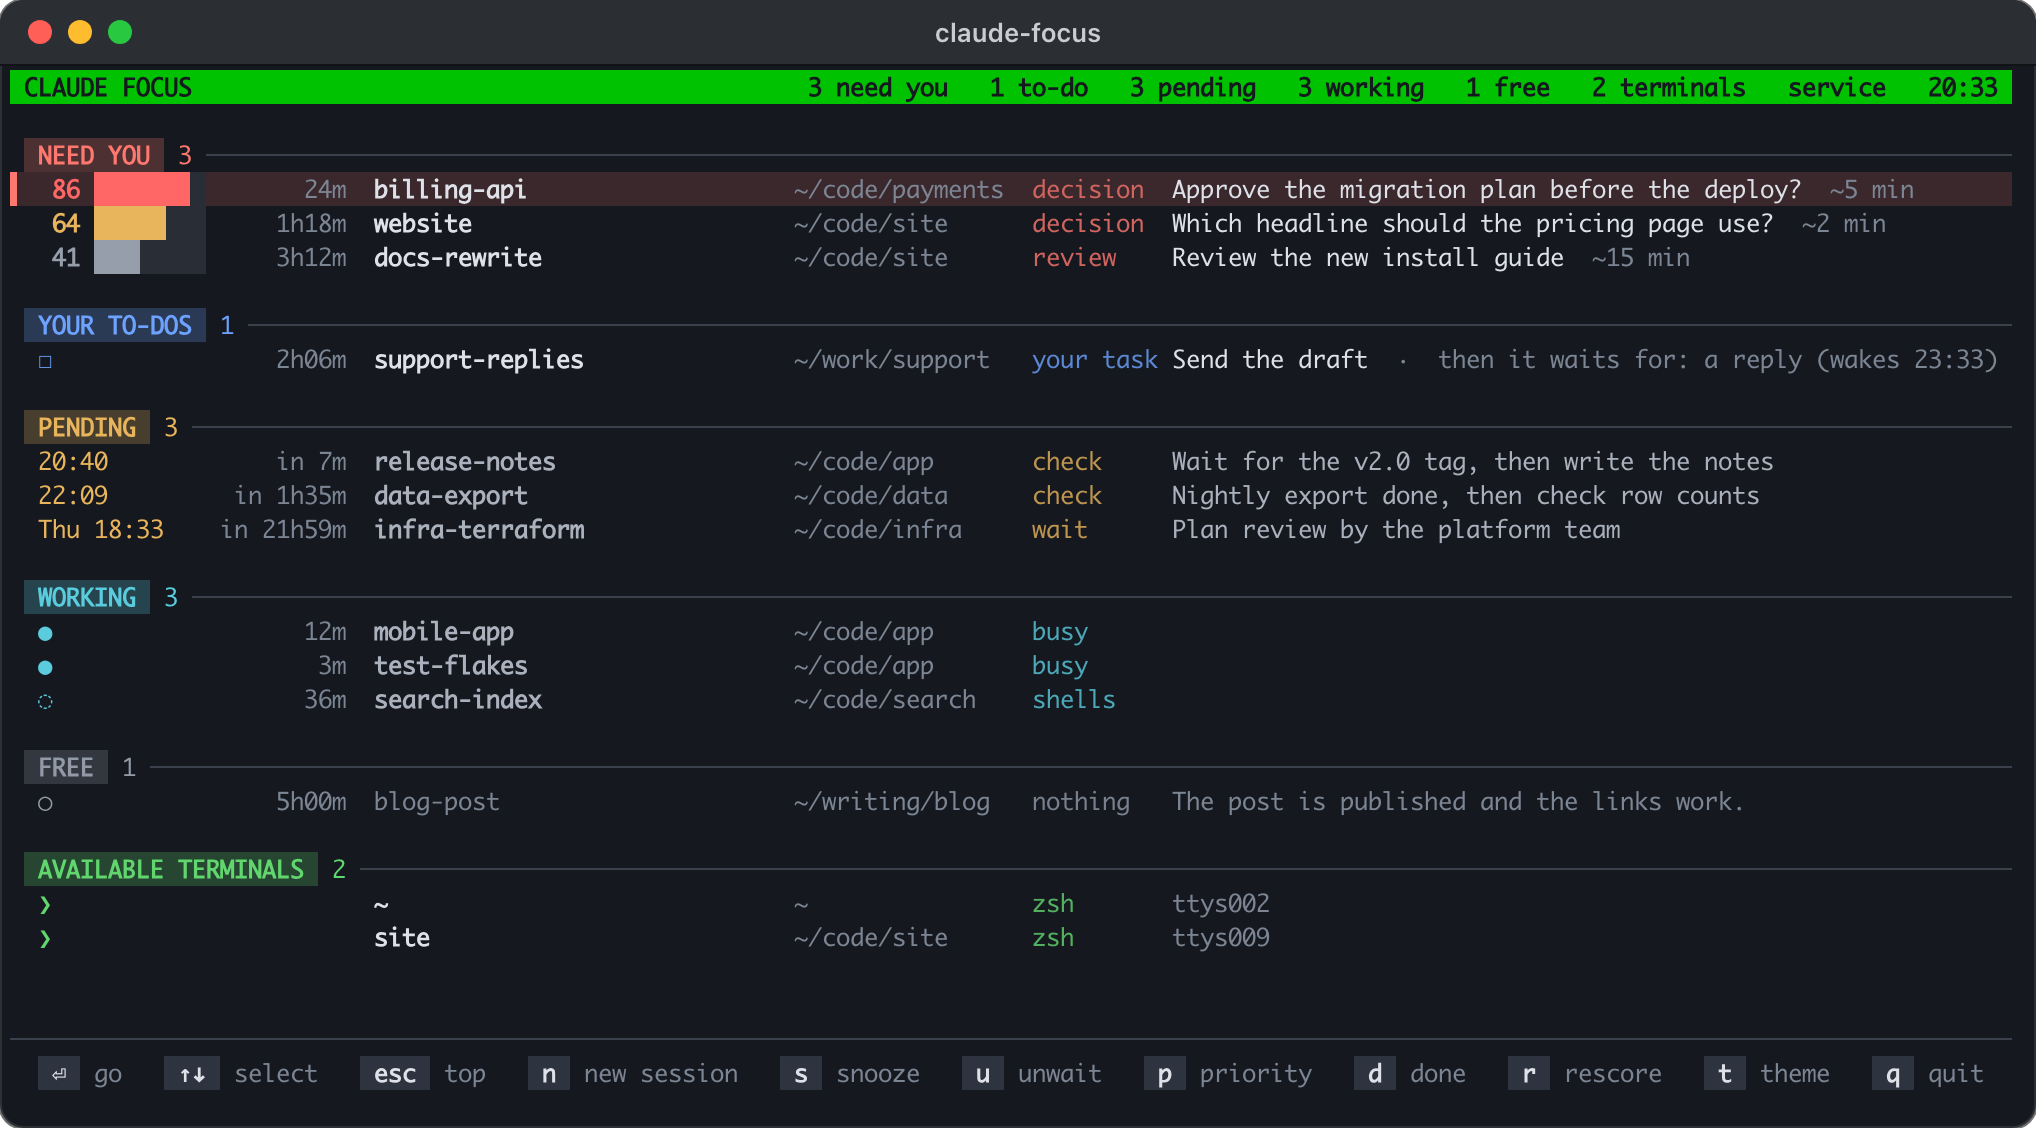The image size is (2036, 1128).
Task: Select the AVAILABLE TERMINALS section header
Action: click(171, 869)
